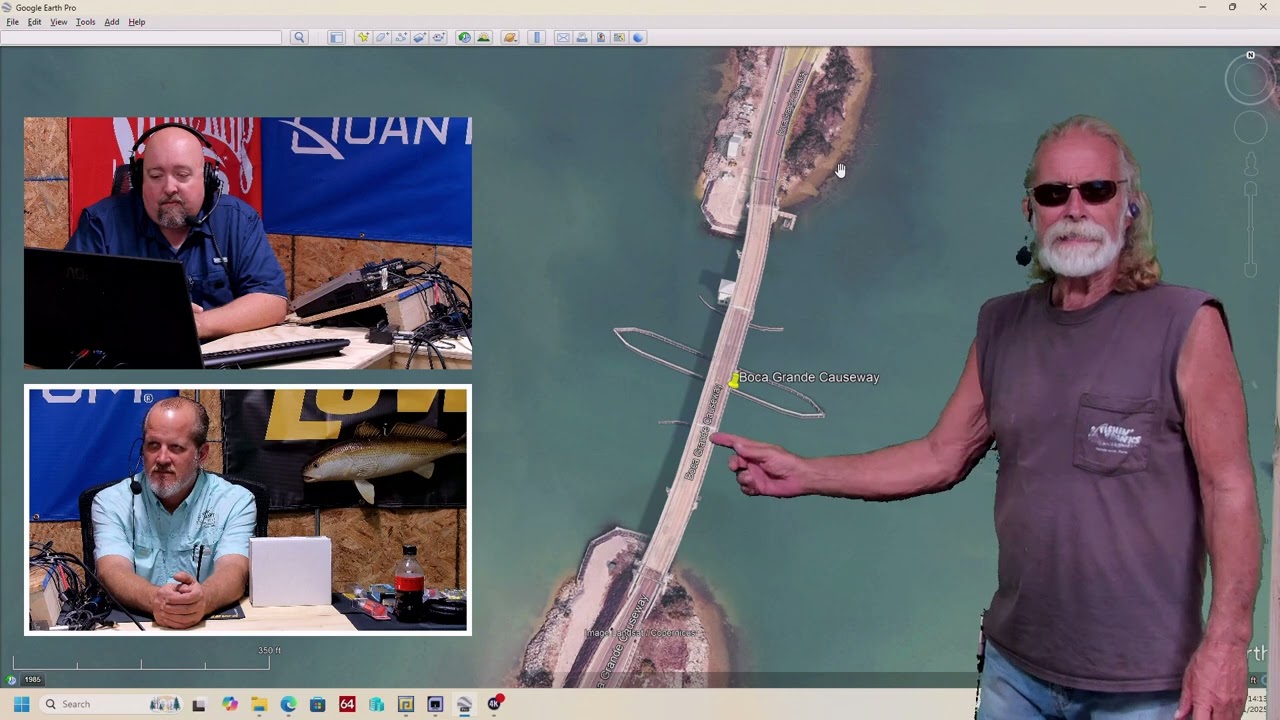
Task: Click the taskbar Search box
Action: 112,704
